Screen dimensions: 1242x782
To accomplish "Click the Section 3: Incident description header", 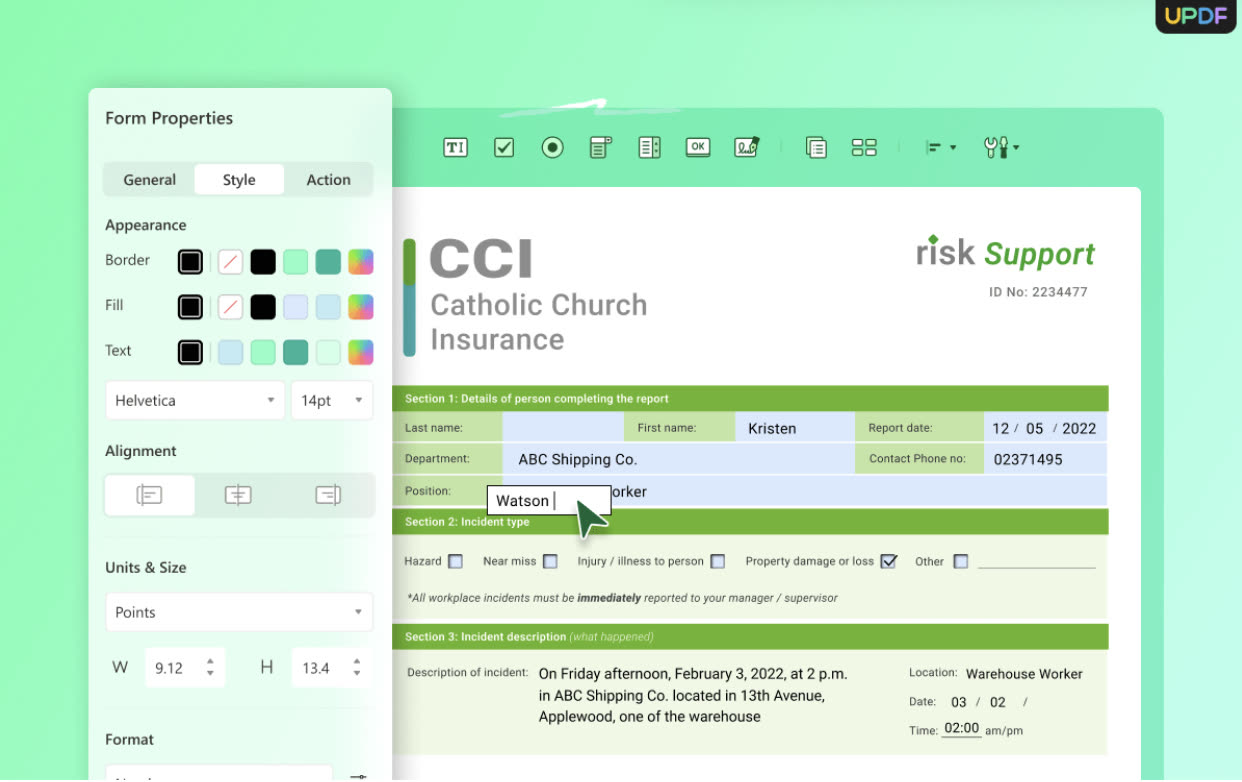I will click(750, 636).
